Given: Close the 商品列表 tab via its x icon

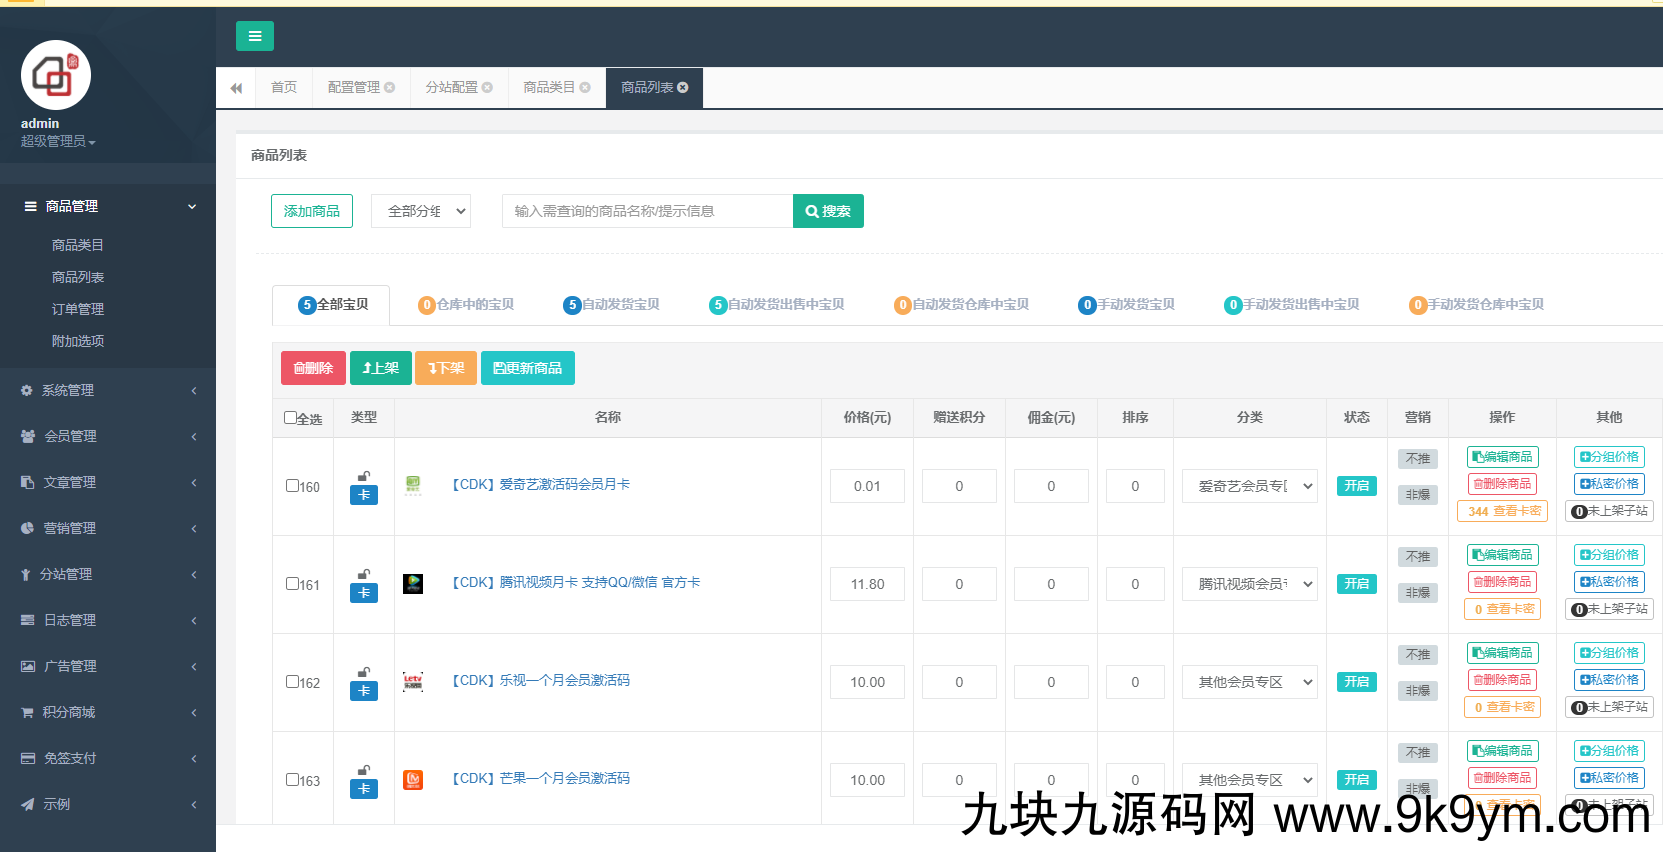Looking at the screenshot, I should pyautogui.click(x=683, y=88).
